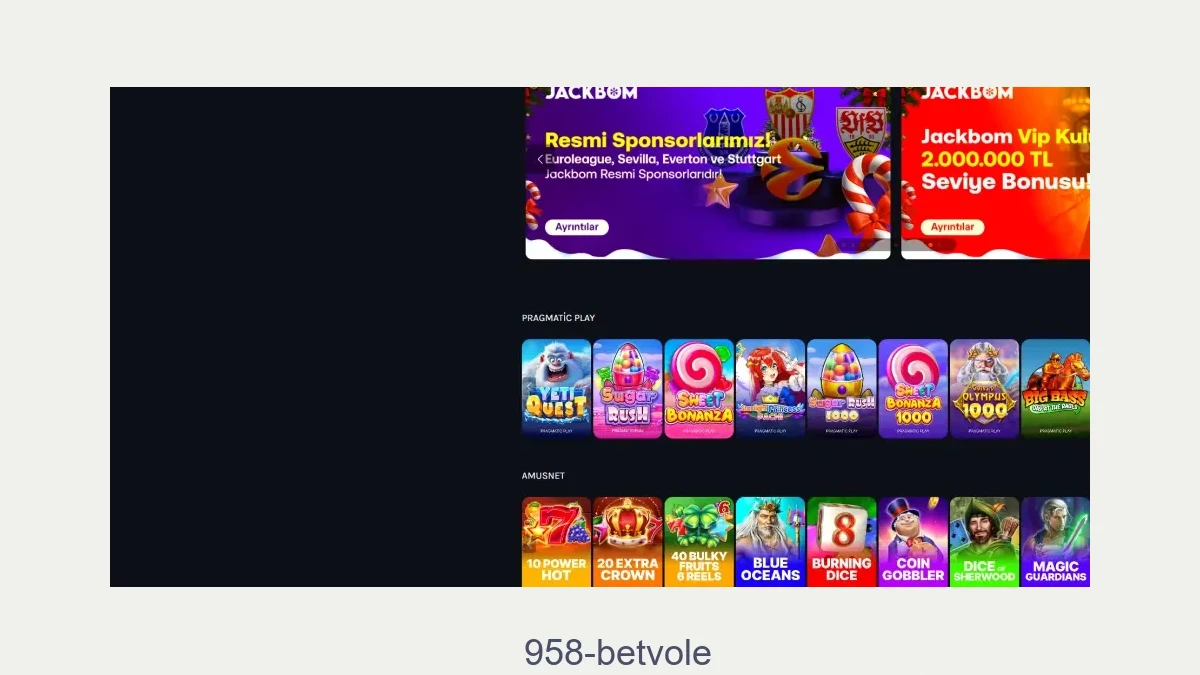Select the Sugar Rush 1000 game

click(x=842, y=389)
